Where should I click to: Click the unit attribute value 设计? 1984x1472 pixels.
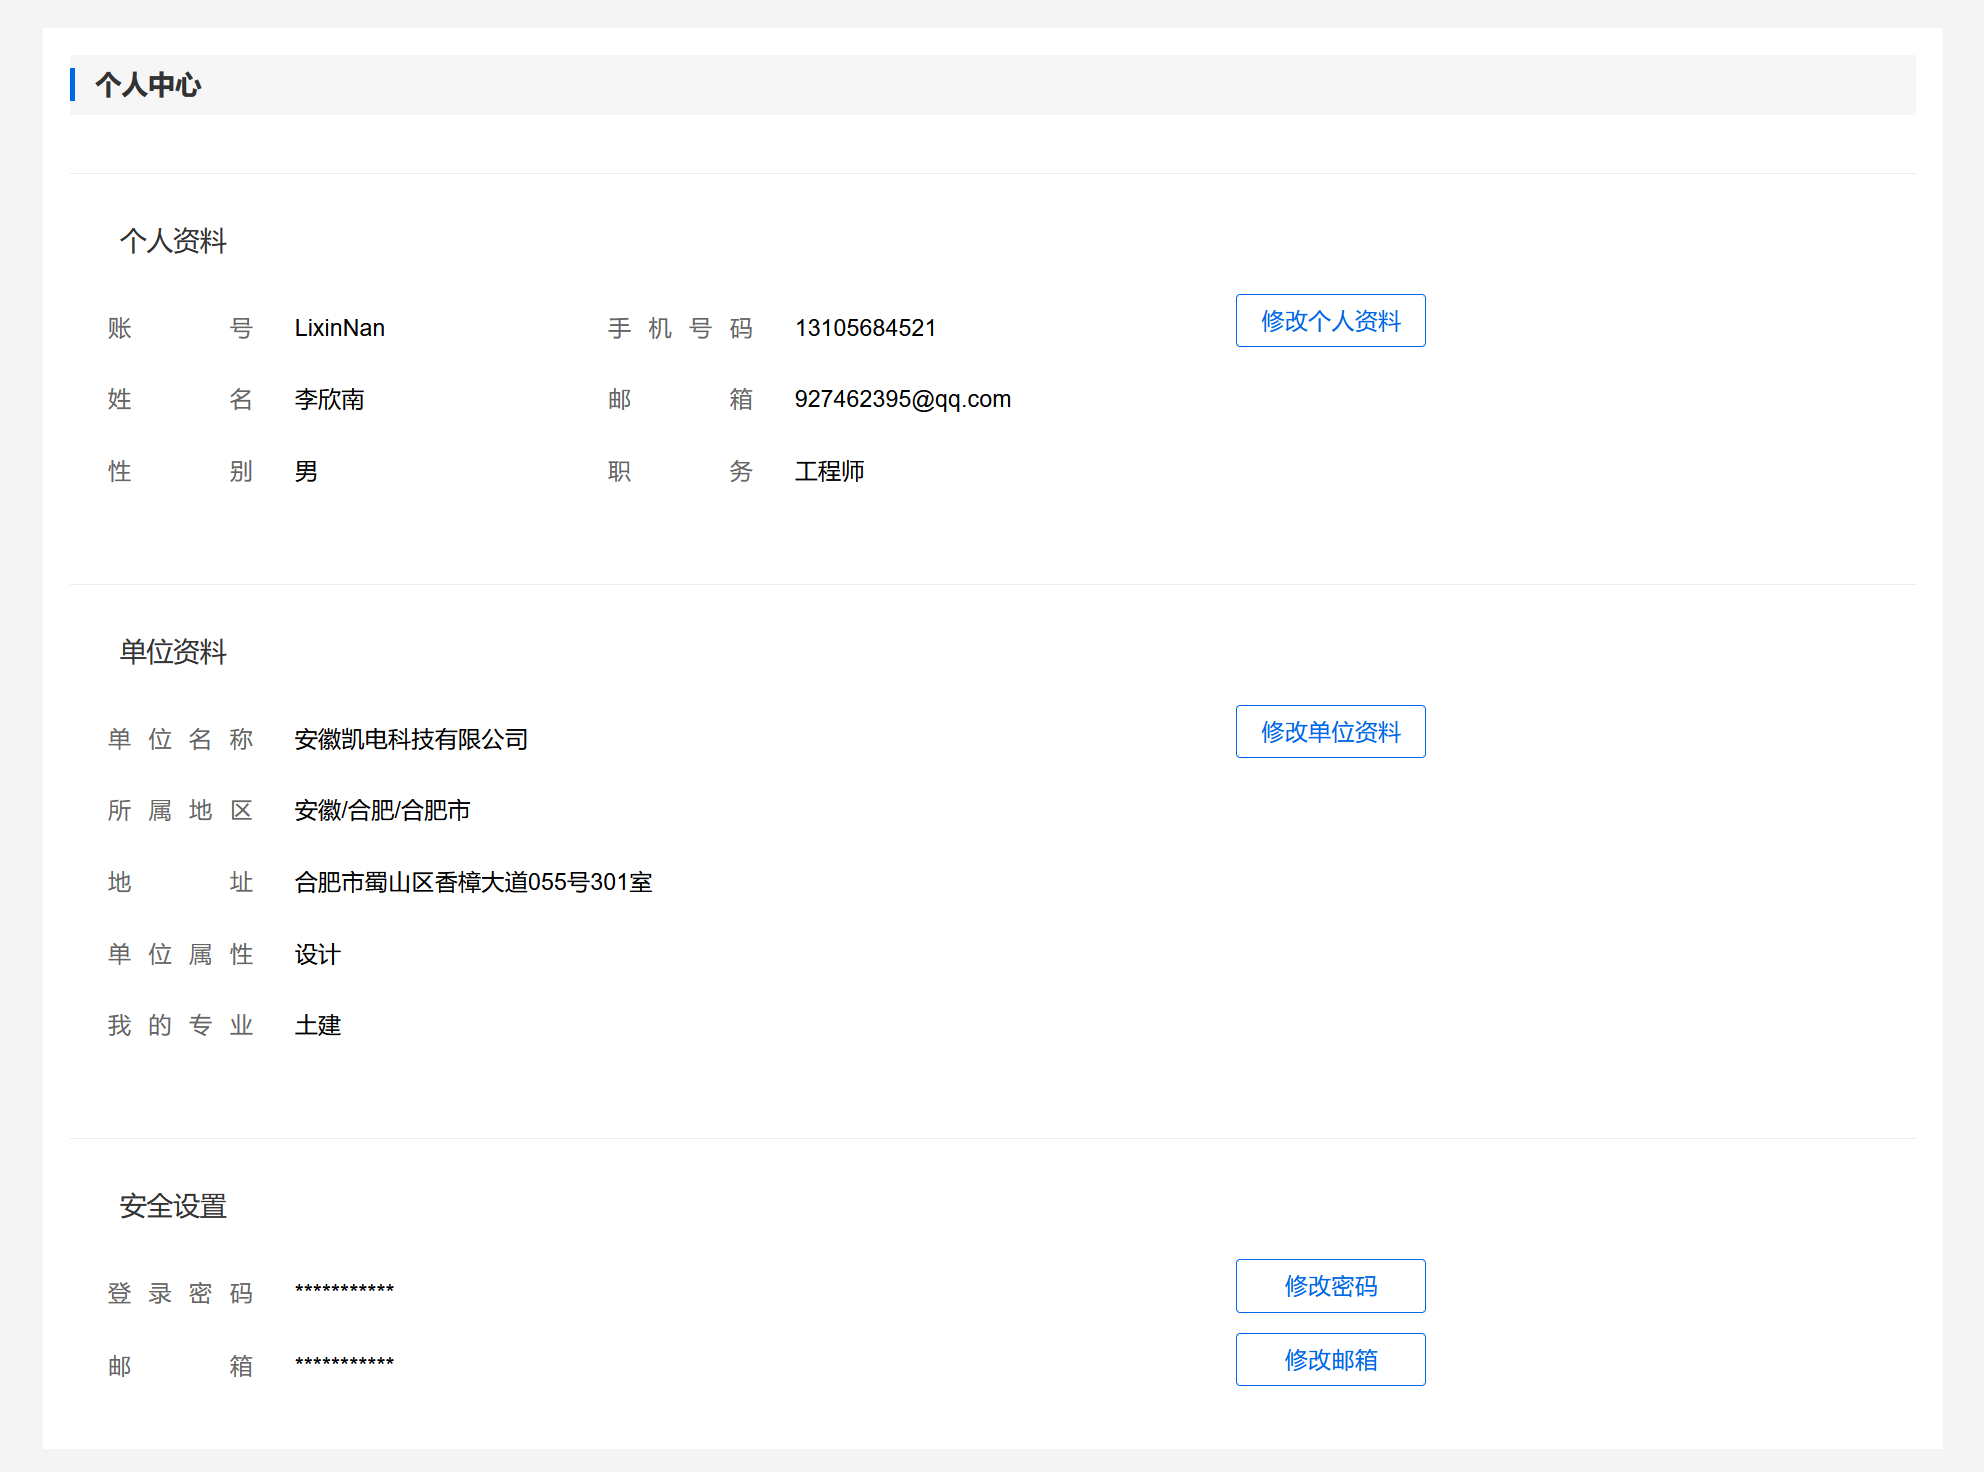[317, 954]
